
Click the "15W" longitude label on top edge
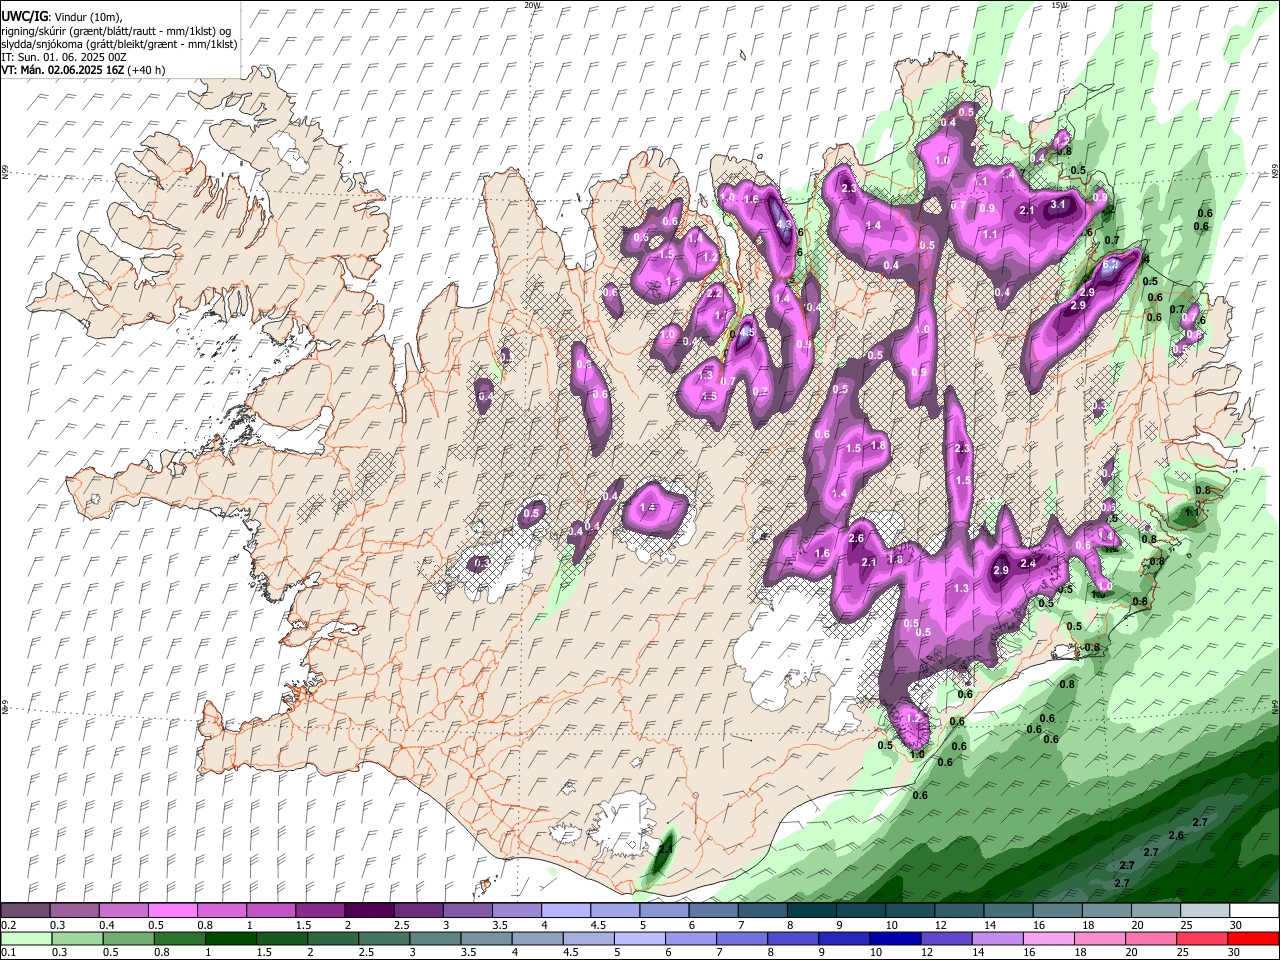coord(1060,5)
